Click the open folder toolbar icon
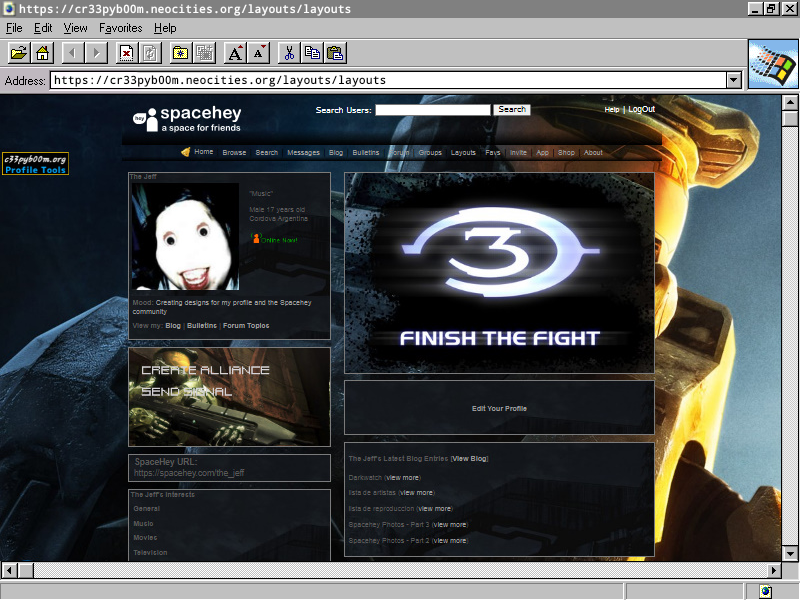Viewport: 800px width, 600px height. (19, 53)
